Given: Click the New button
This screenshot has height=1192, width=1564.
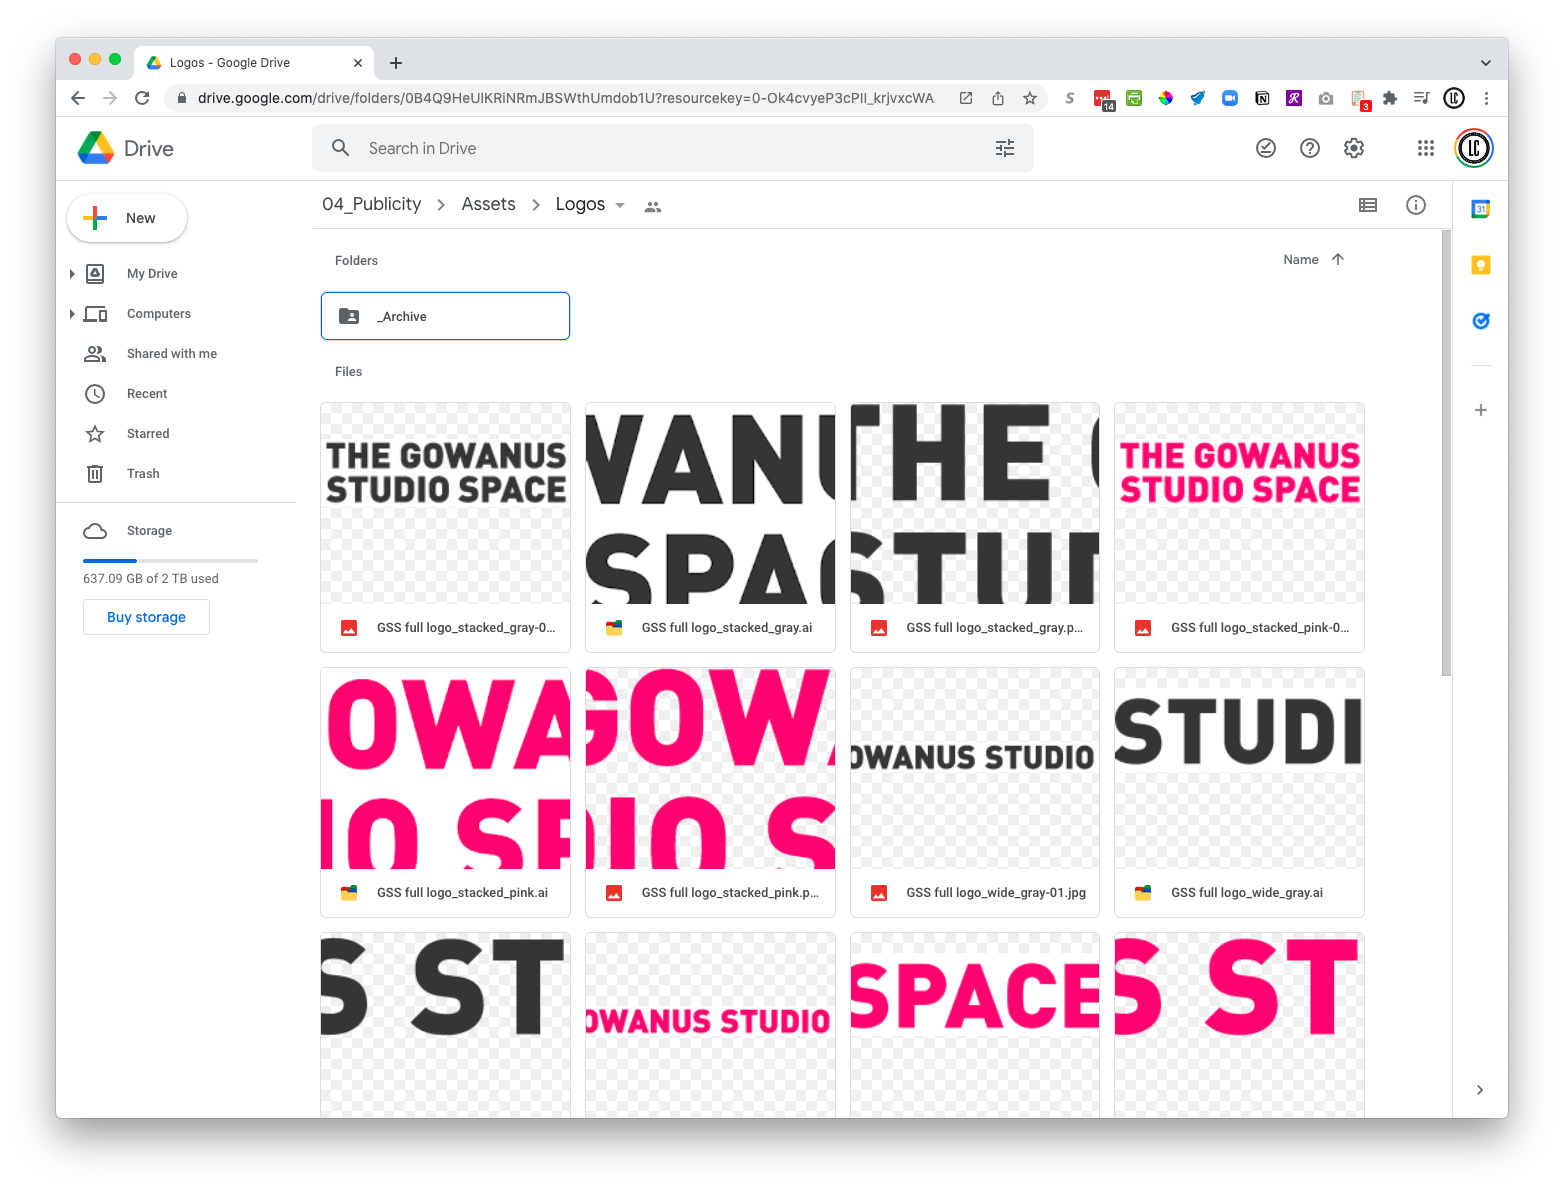Looking at the screenshot, I should click(127, 218).
